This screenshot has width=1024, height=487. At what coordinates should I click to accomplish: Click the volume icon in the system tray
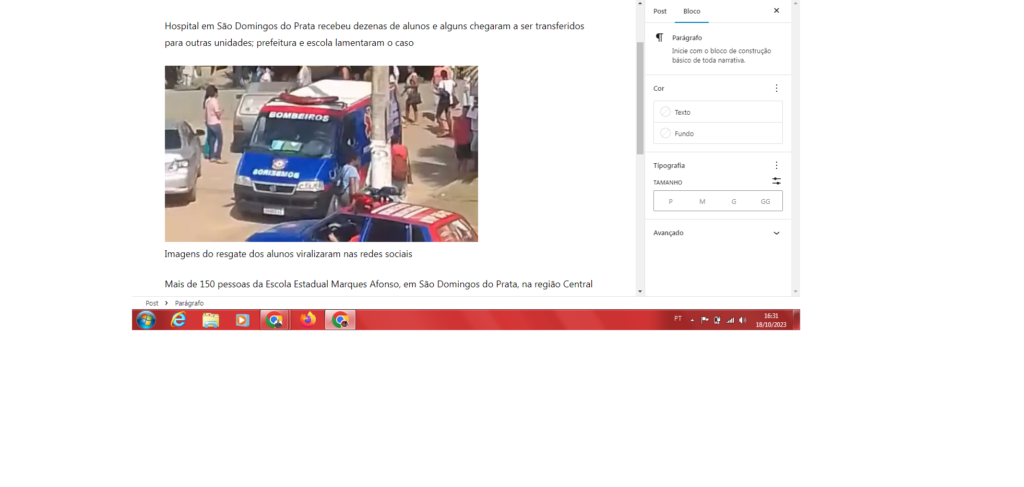[743, 320]
